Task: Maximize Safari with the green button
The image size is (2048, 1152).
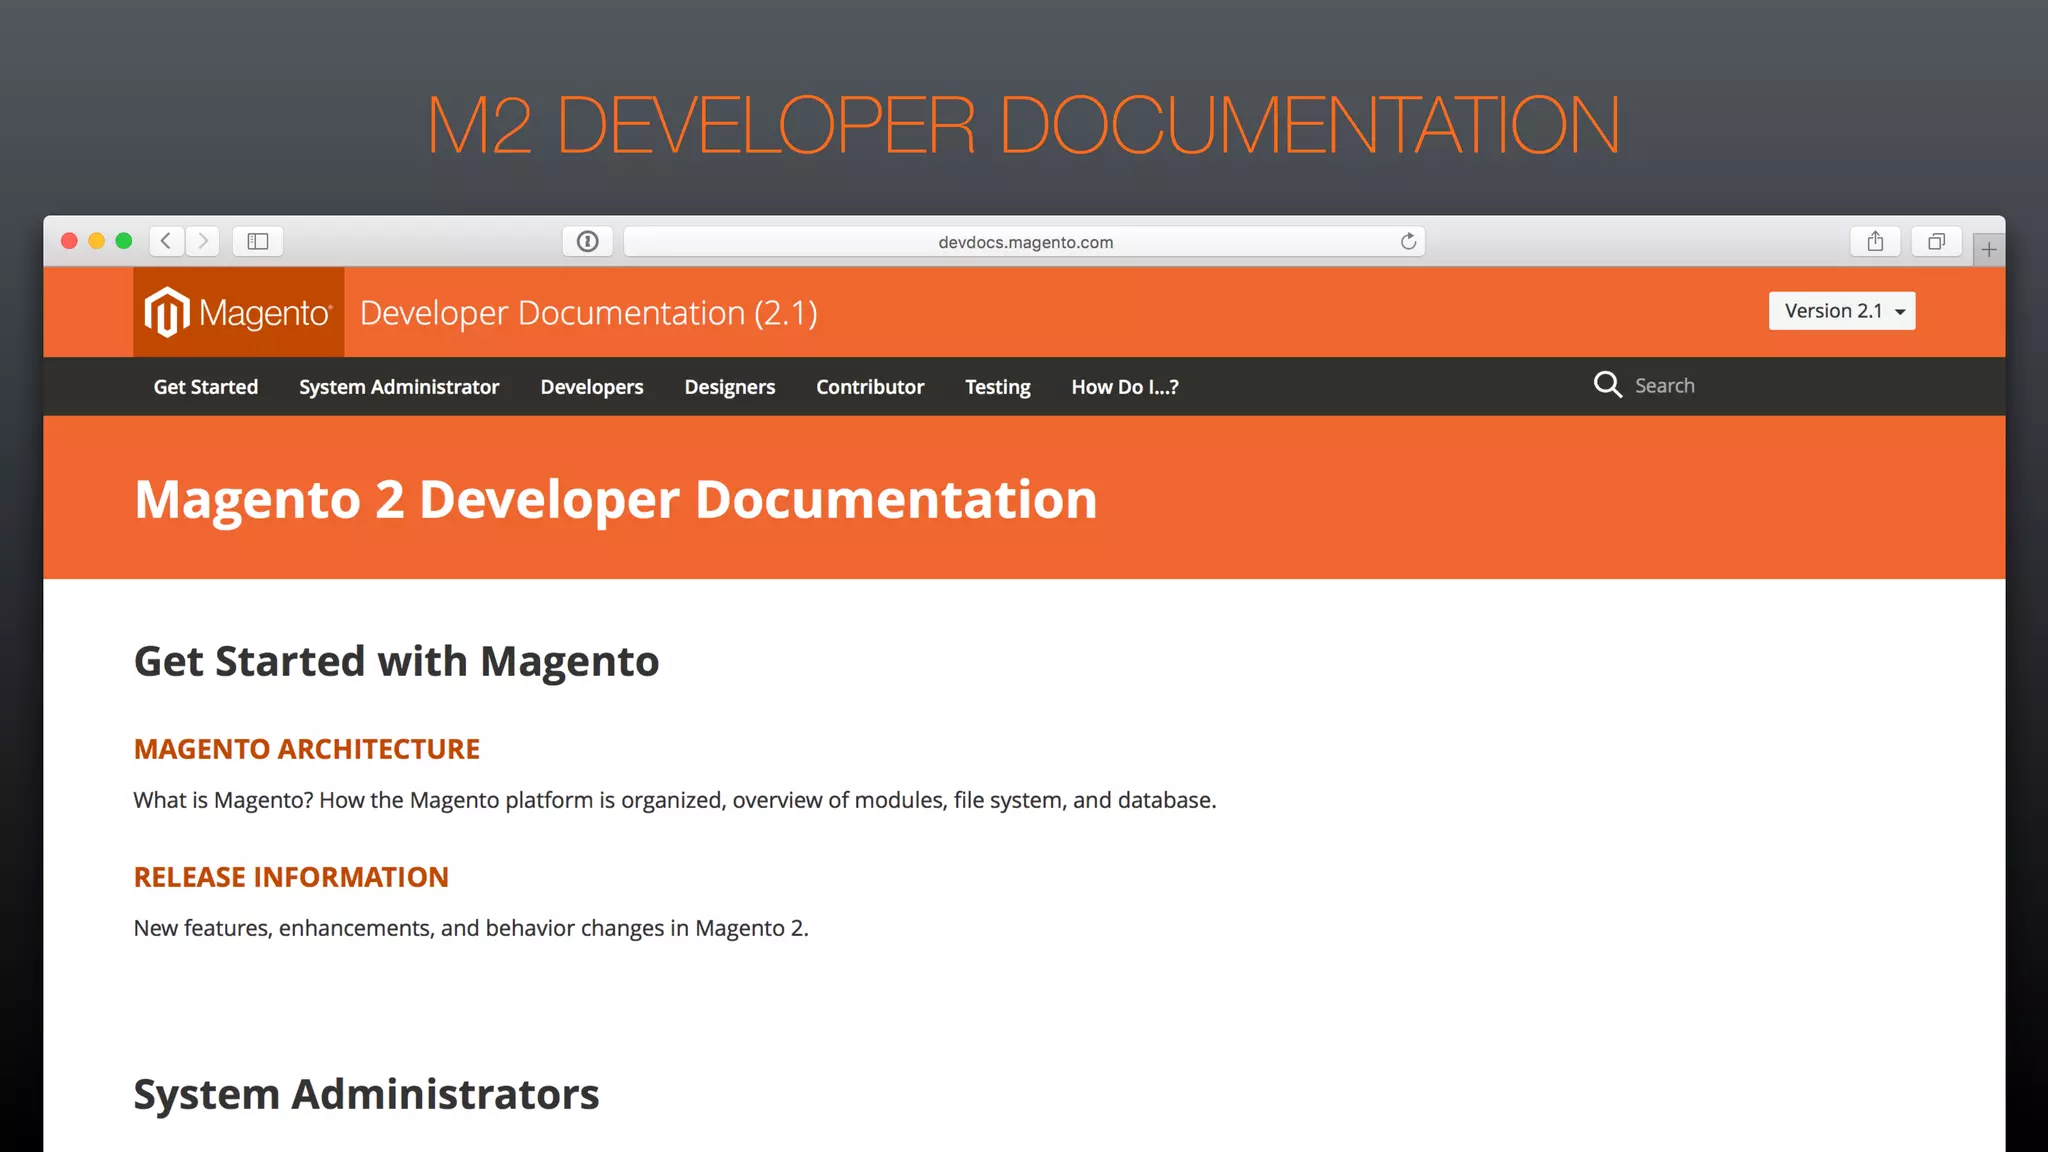Action: tap(124, 241)
